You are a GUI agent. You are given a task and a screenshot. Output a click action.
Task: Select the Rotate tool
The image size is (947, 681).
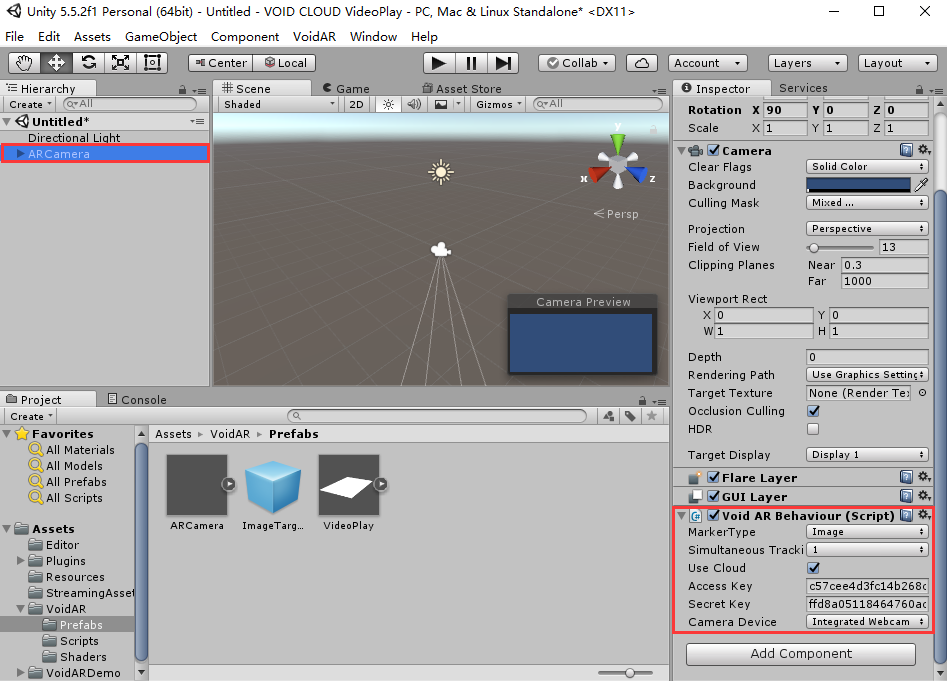tap(89, 63)
